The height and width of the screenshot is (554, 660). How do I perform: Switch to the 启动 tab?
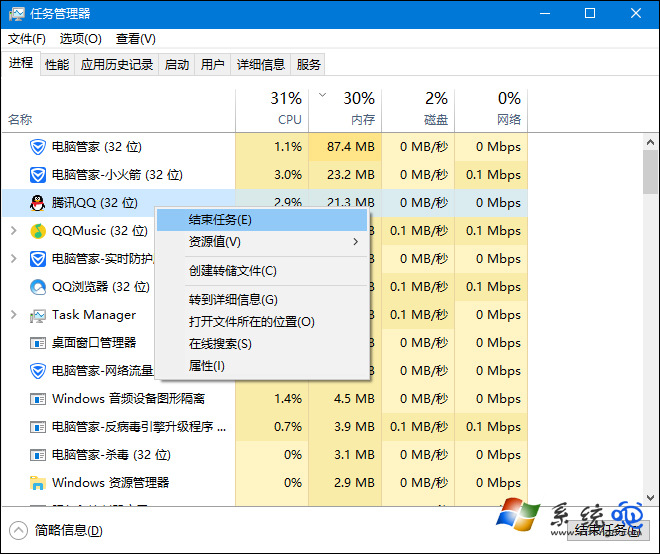pos(177,65)
